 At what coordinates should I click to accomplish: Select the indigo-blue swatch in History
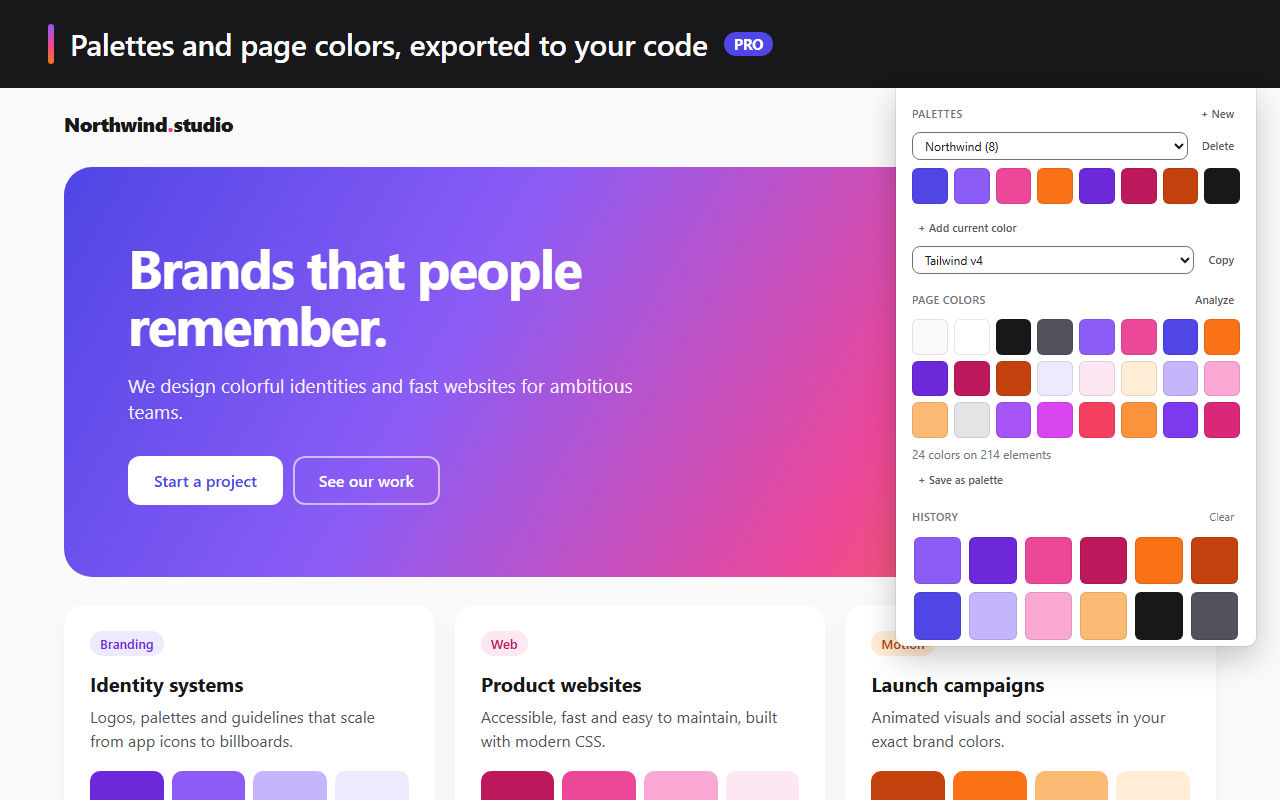coord(937,616)
